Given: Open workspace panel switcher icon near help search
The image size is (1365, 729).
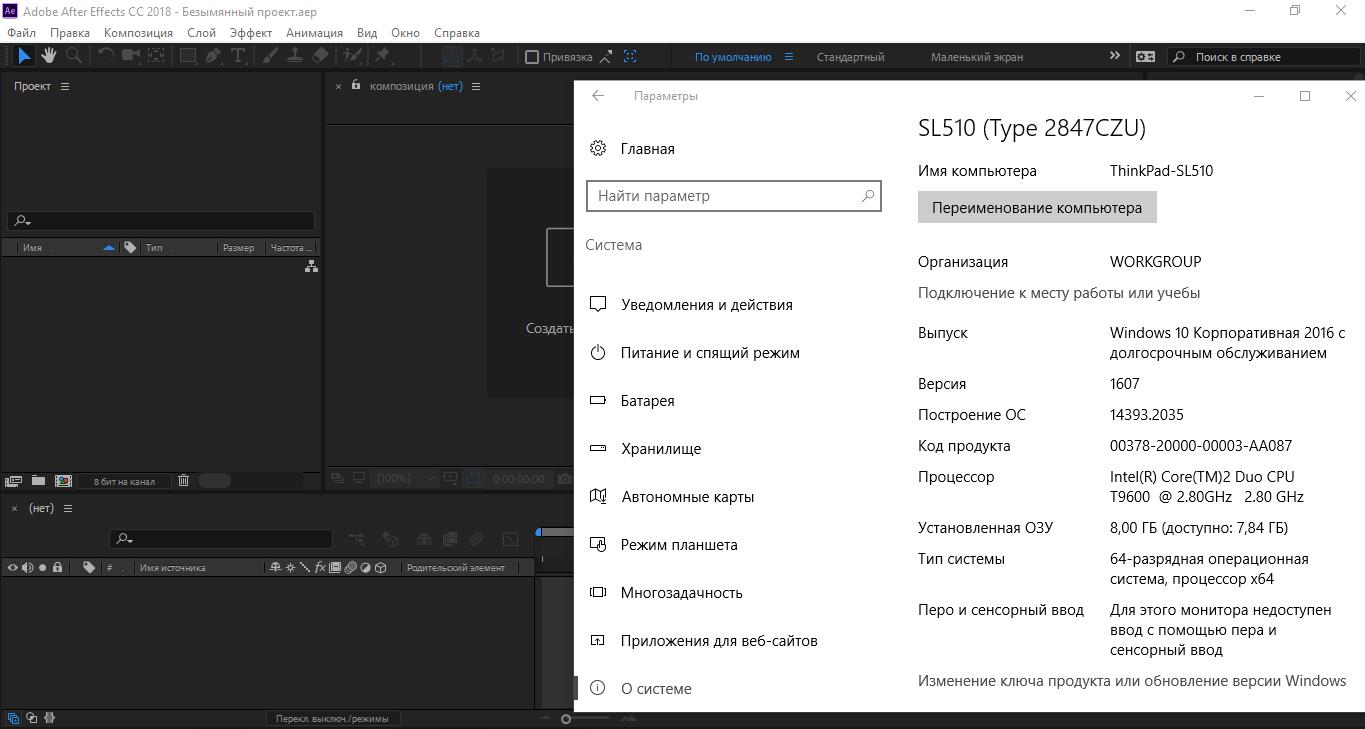Looking at the screenshot, I should pyautogui.click(x=1145, y=57).
